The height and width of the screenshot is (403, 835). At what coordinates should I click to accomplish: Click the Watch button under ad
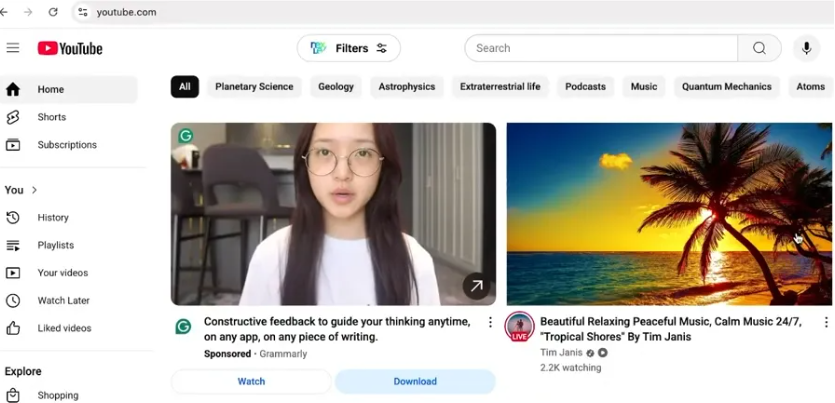pyautogui.click(x=251, y=381)
